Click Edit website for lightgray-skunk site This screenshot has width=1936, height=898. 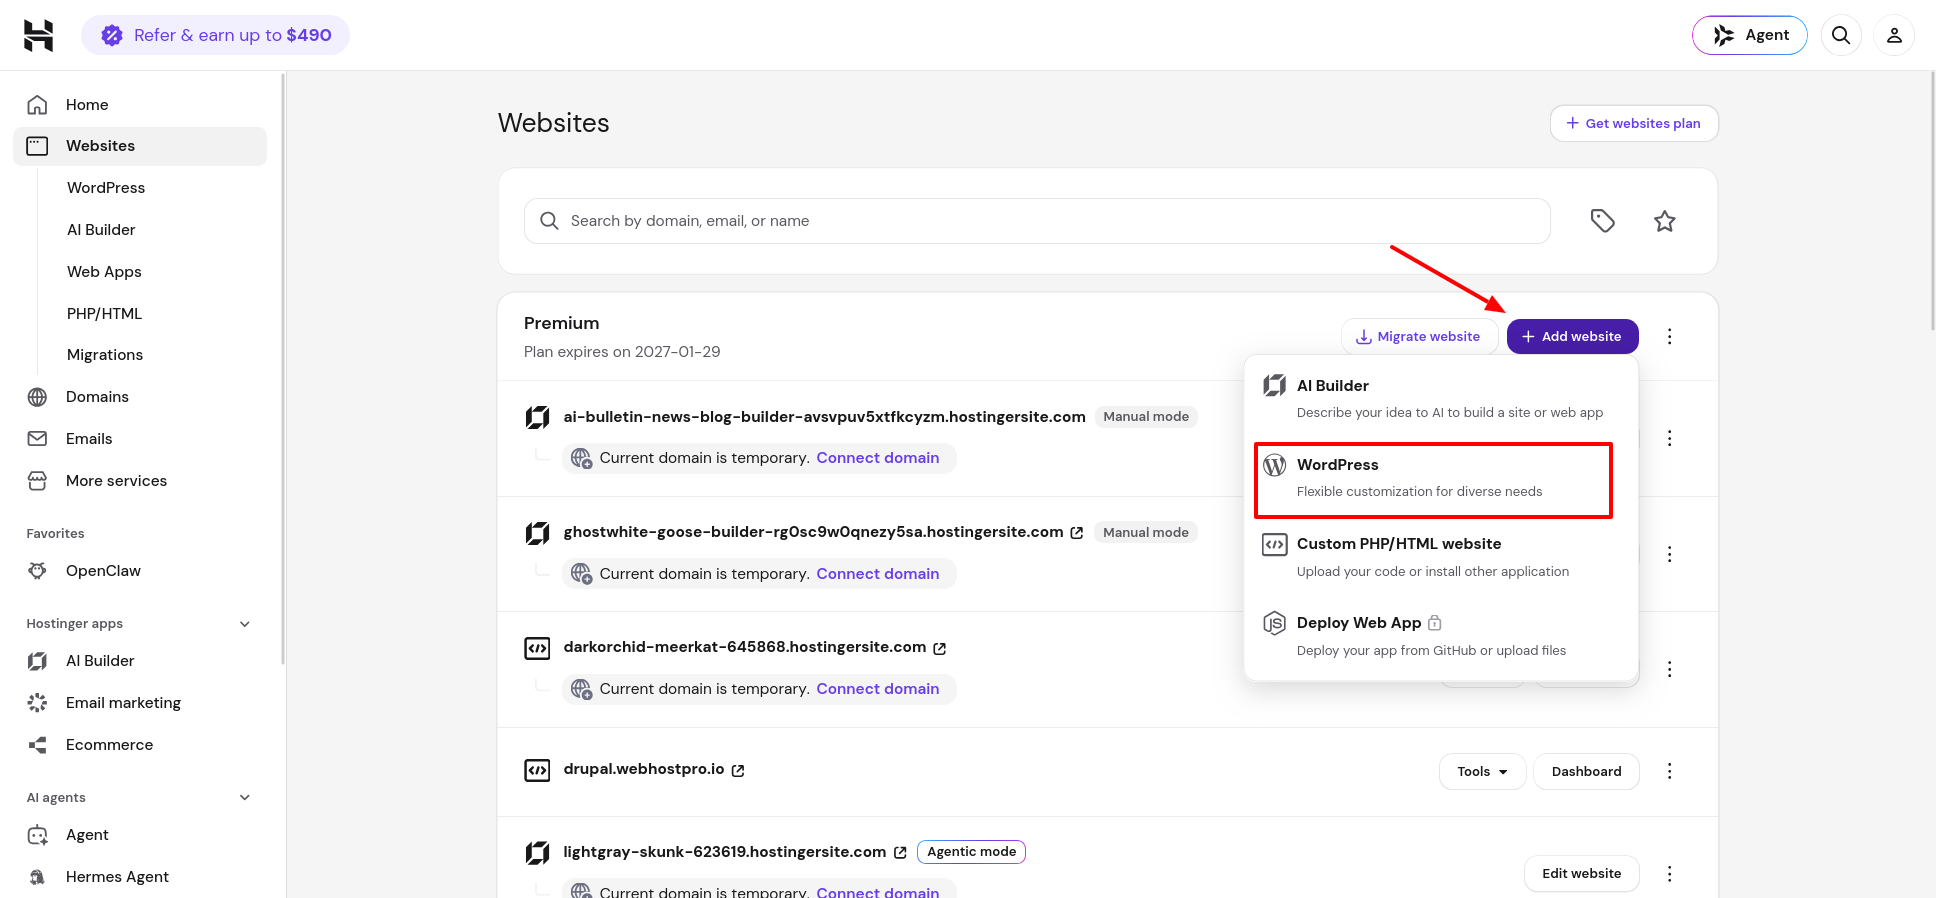click(1581, 873)
